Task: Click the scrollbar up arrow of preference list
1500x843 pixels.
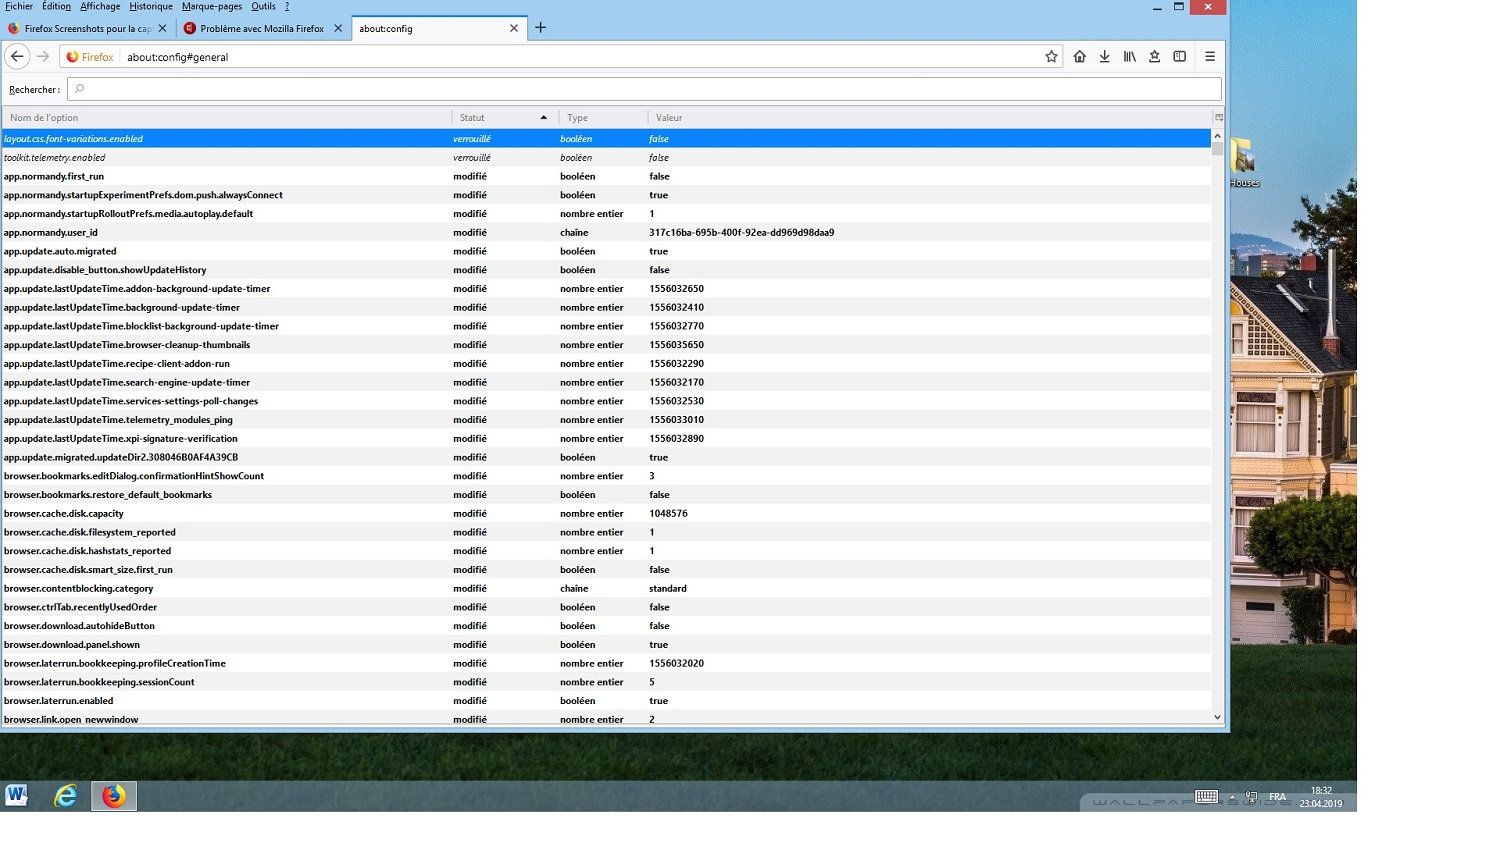Action: point(1217,136)
